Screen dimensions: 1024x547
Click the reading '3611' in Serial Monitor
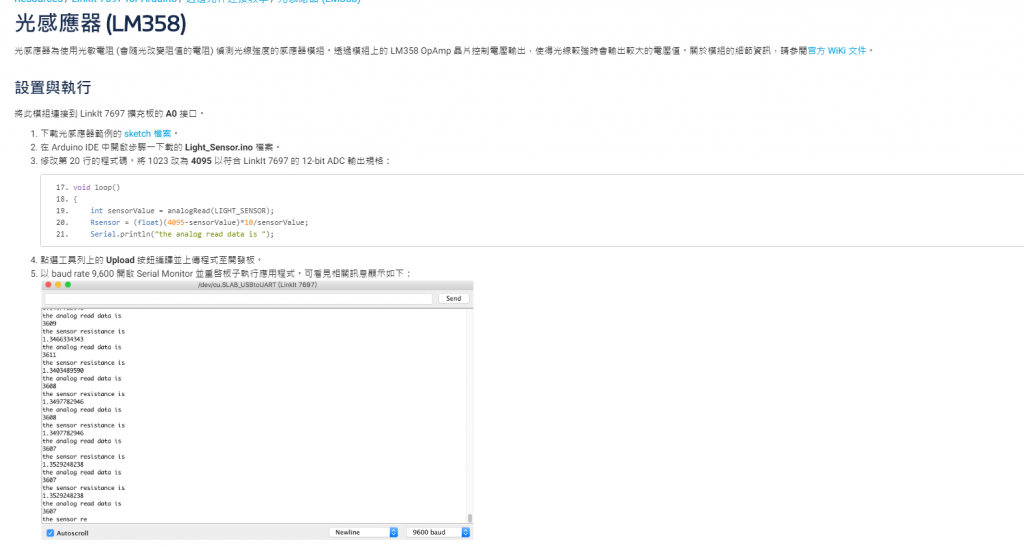[50, 355]
